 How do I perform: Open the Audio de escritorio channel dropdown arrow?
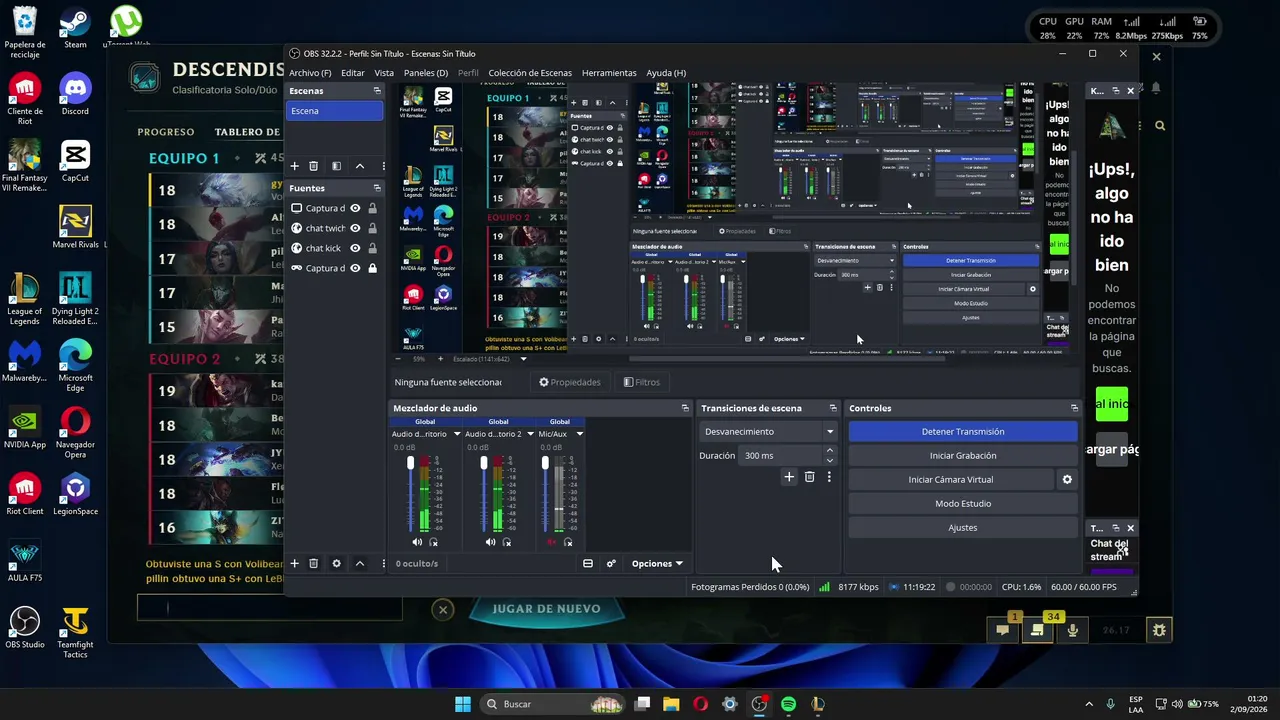[457, 434]
